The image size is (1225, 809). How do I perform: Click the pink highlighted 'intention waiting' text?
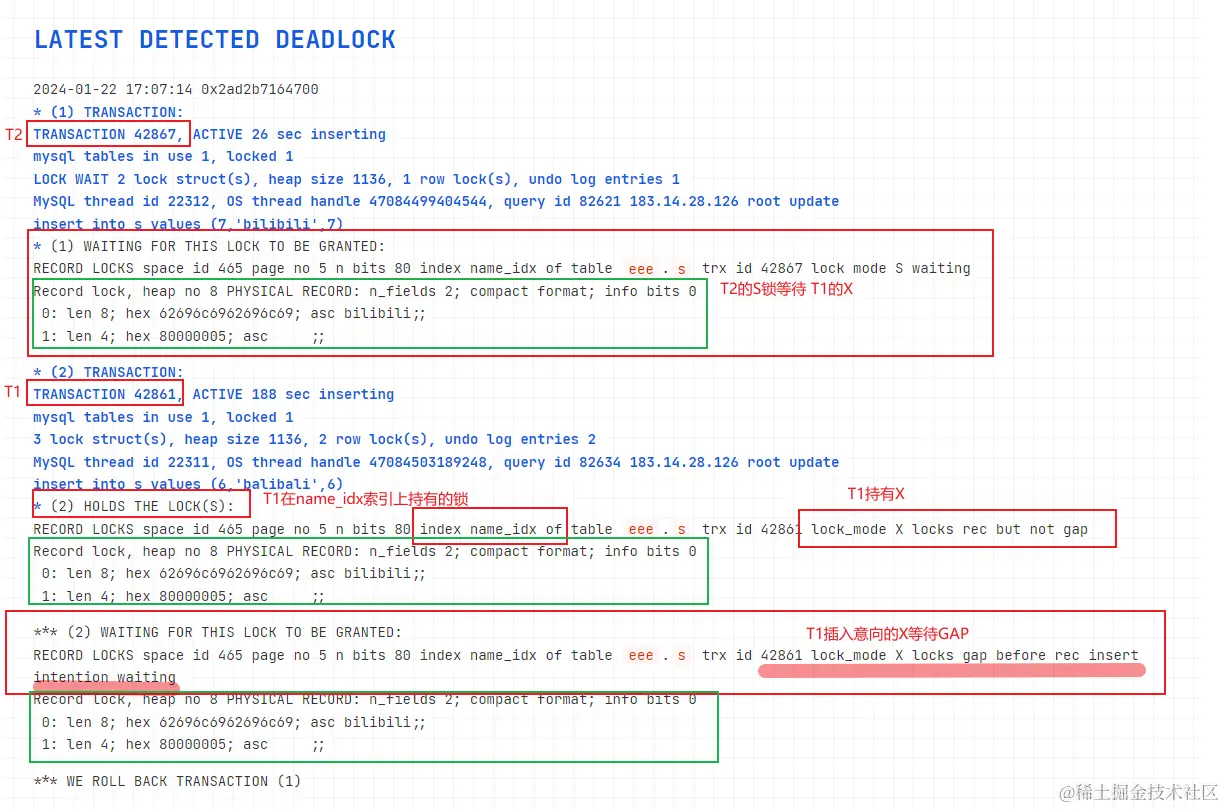click(105, 678)
